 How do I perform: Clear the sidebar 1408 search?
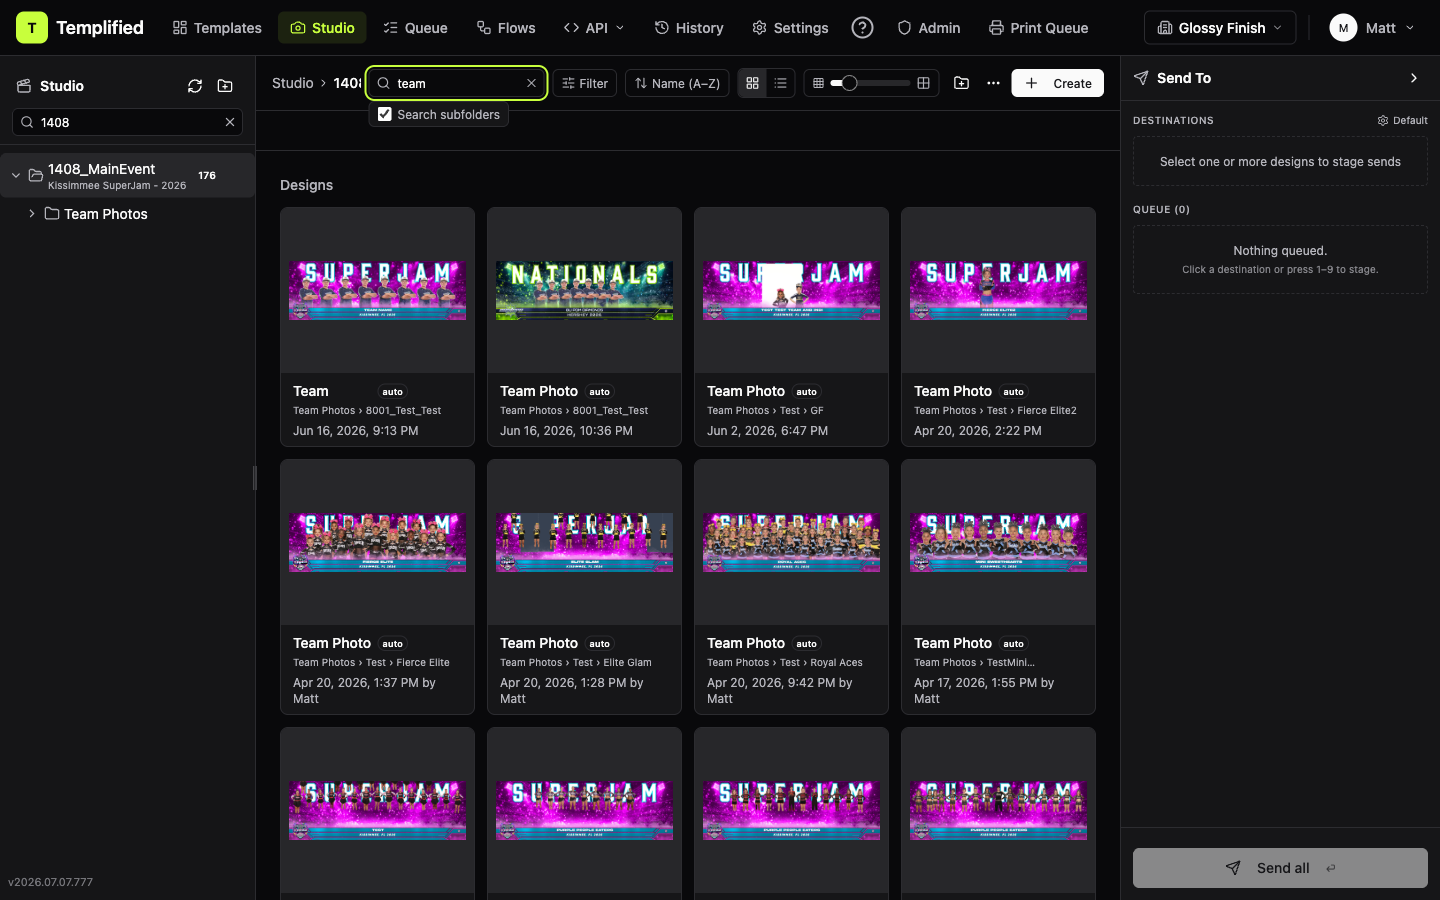point(230,122)
